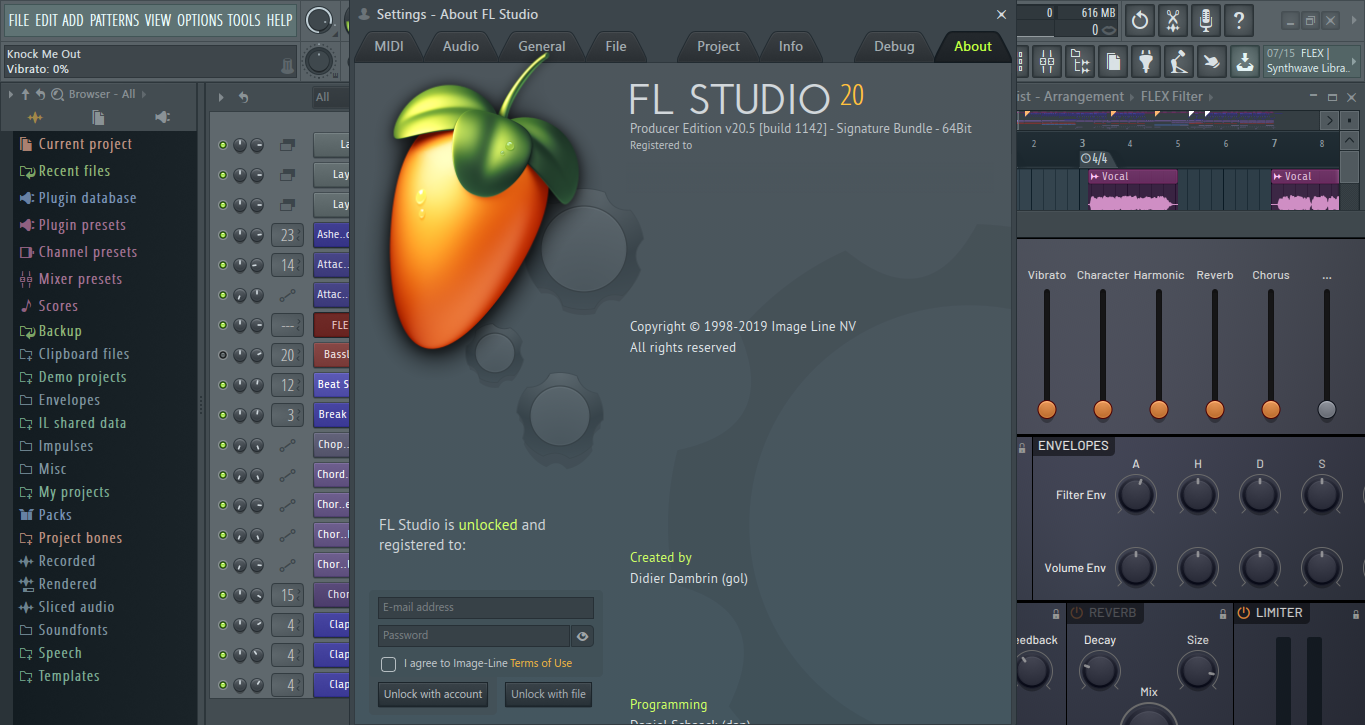Open General settings tab

click(542, 46)
